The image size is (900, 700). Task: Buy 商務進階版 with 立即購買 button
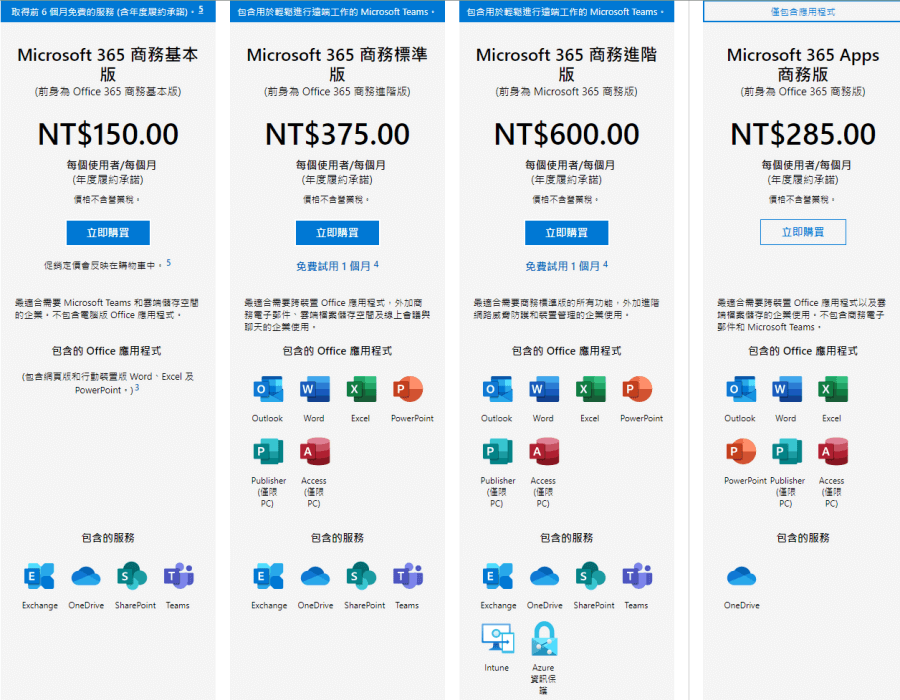point(567,232)
